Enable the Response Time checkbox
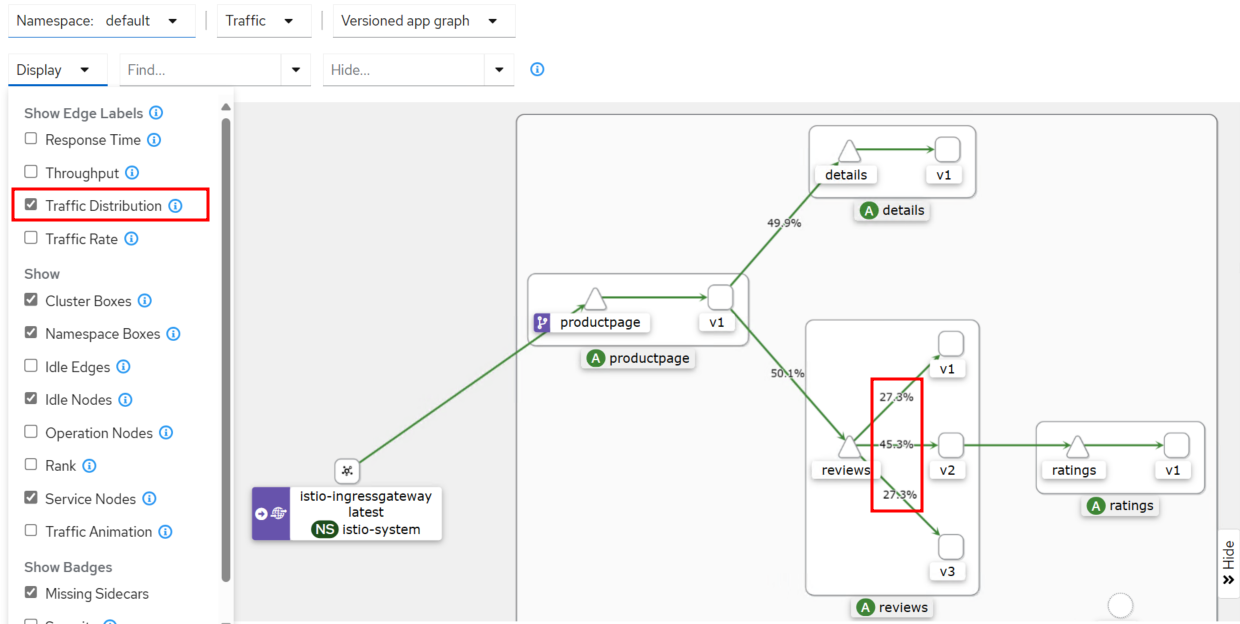The height and width of the screenshot is (624, 1240). pyautogui.click(x=31, y=139)
